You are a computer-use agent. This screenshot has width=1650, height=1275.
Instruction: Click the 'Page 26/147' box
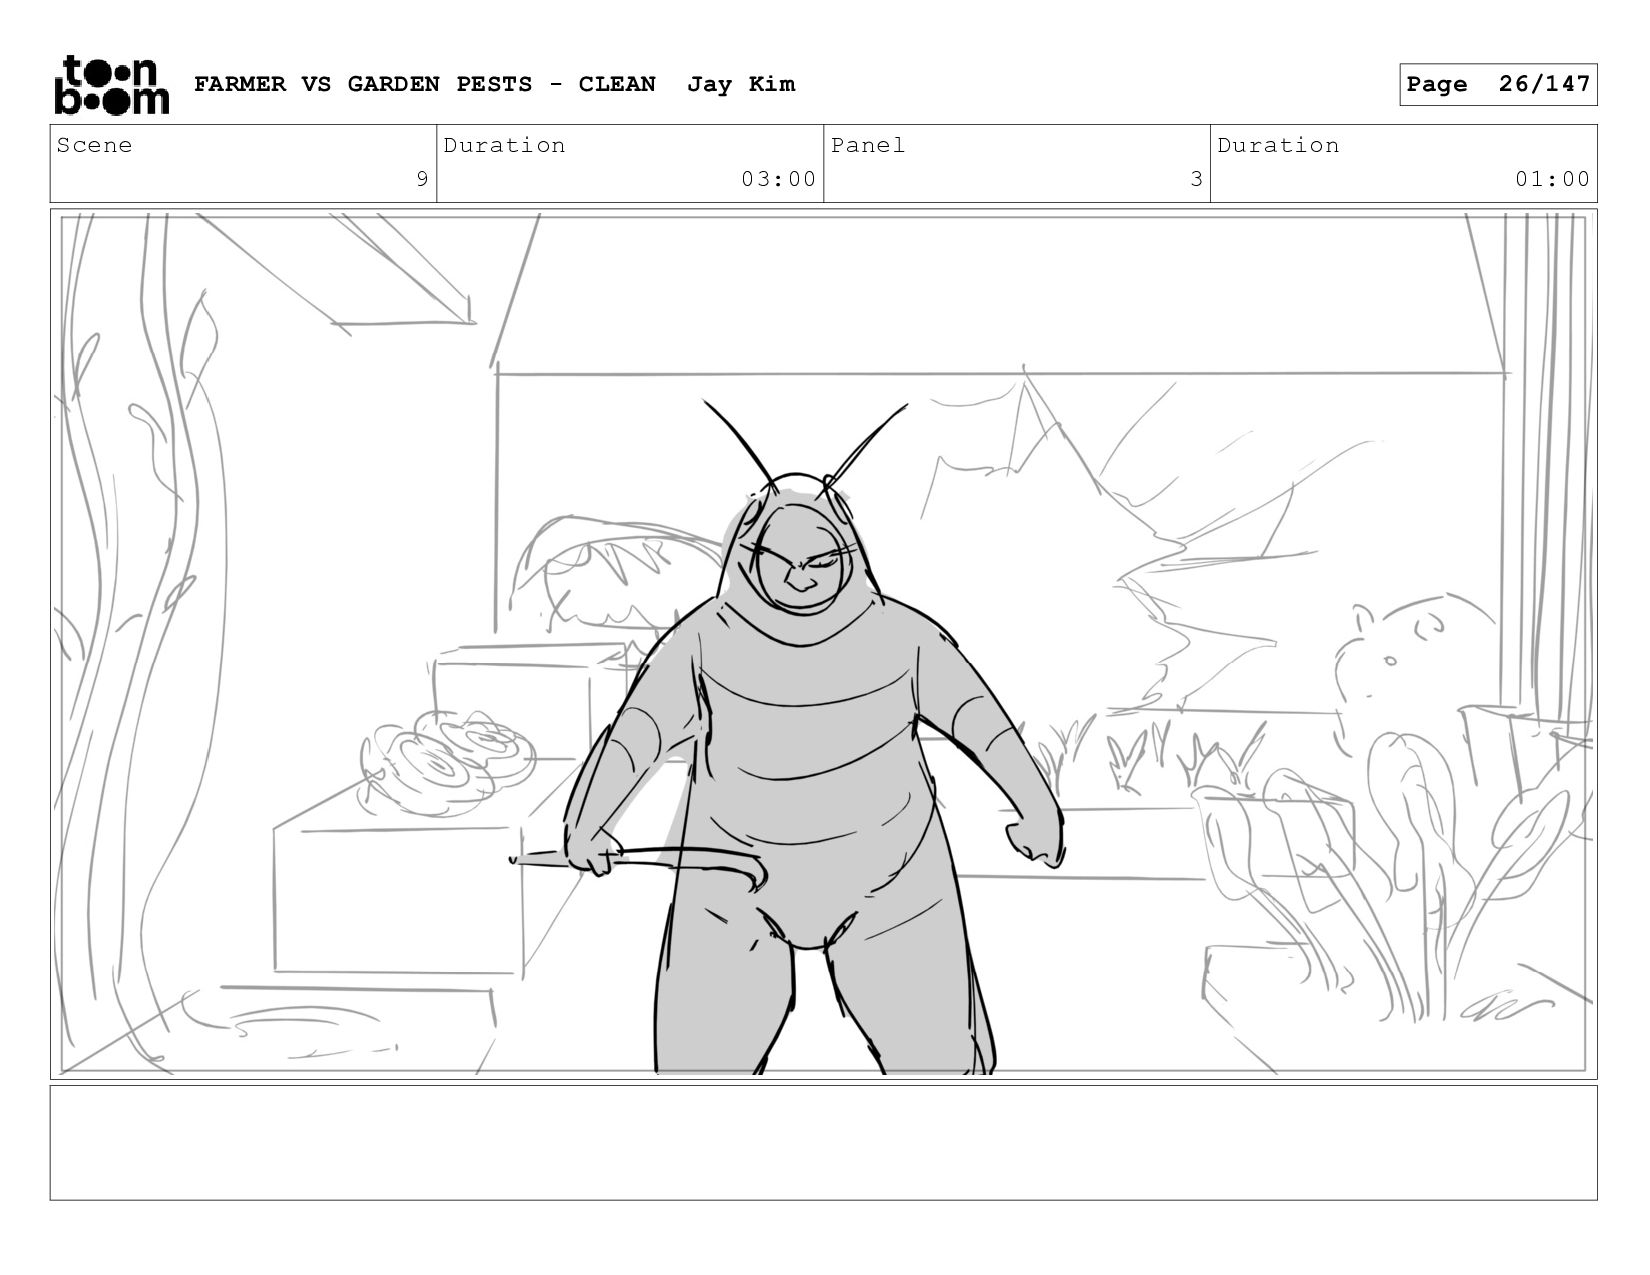click(x=1498, y=84)
